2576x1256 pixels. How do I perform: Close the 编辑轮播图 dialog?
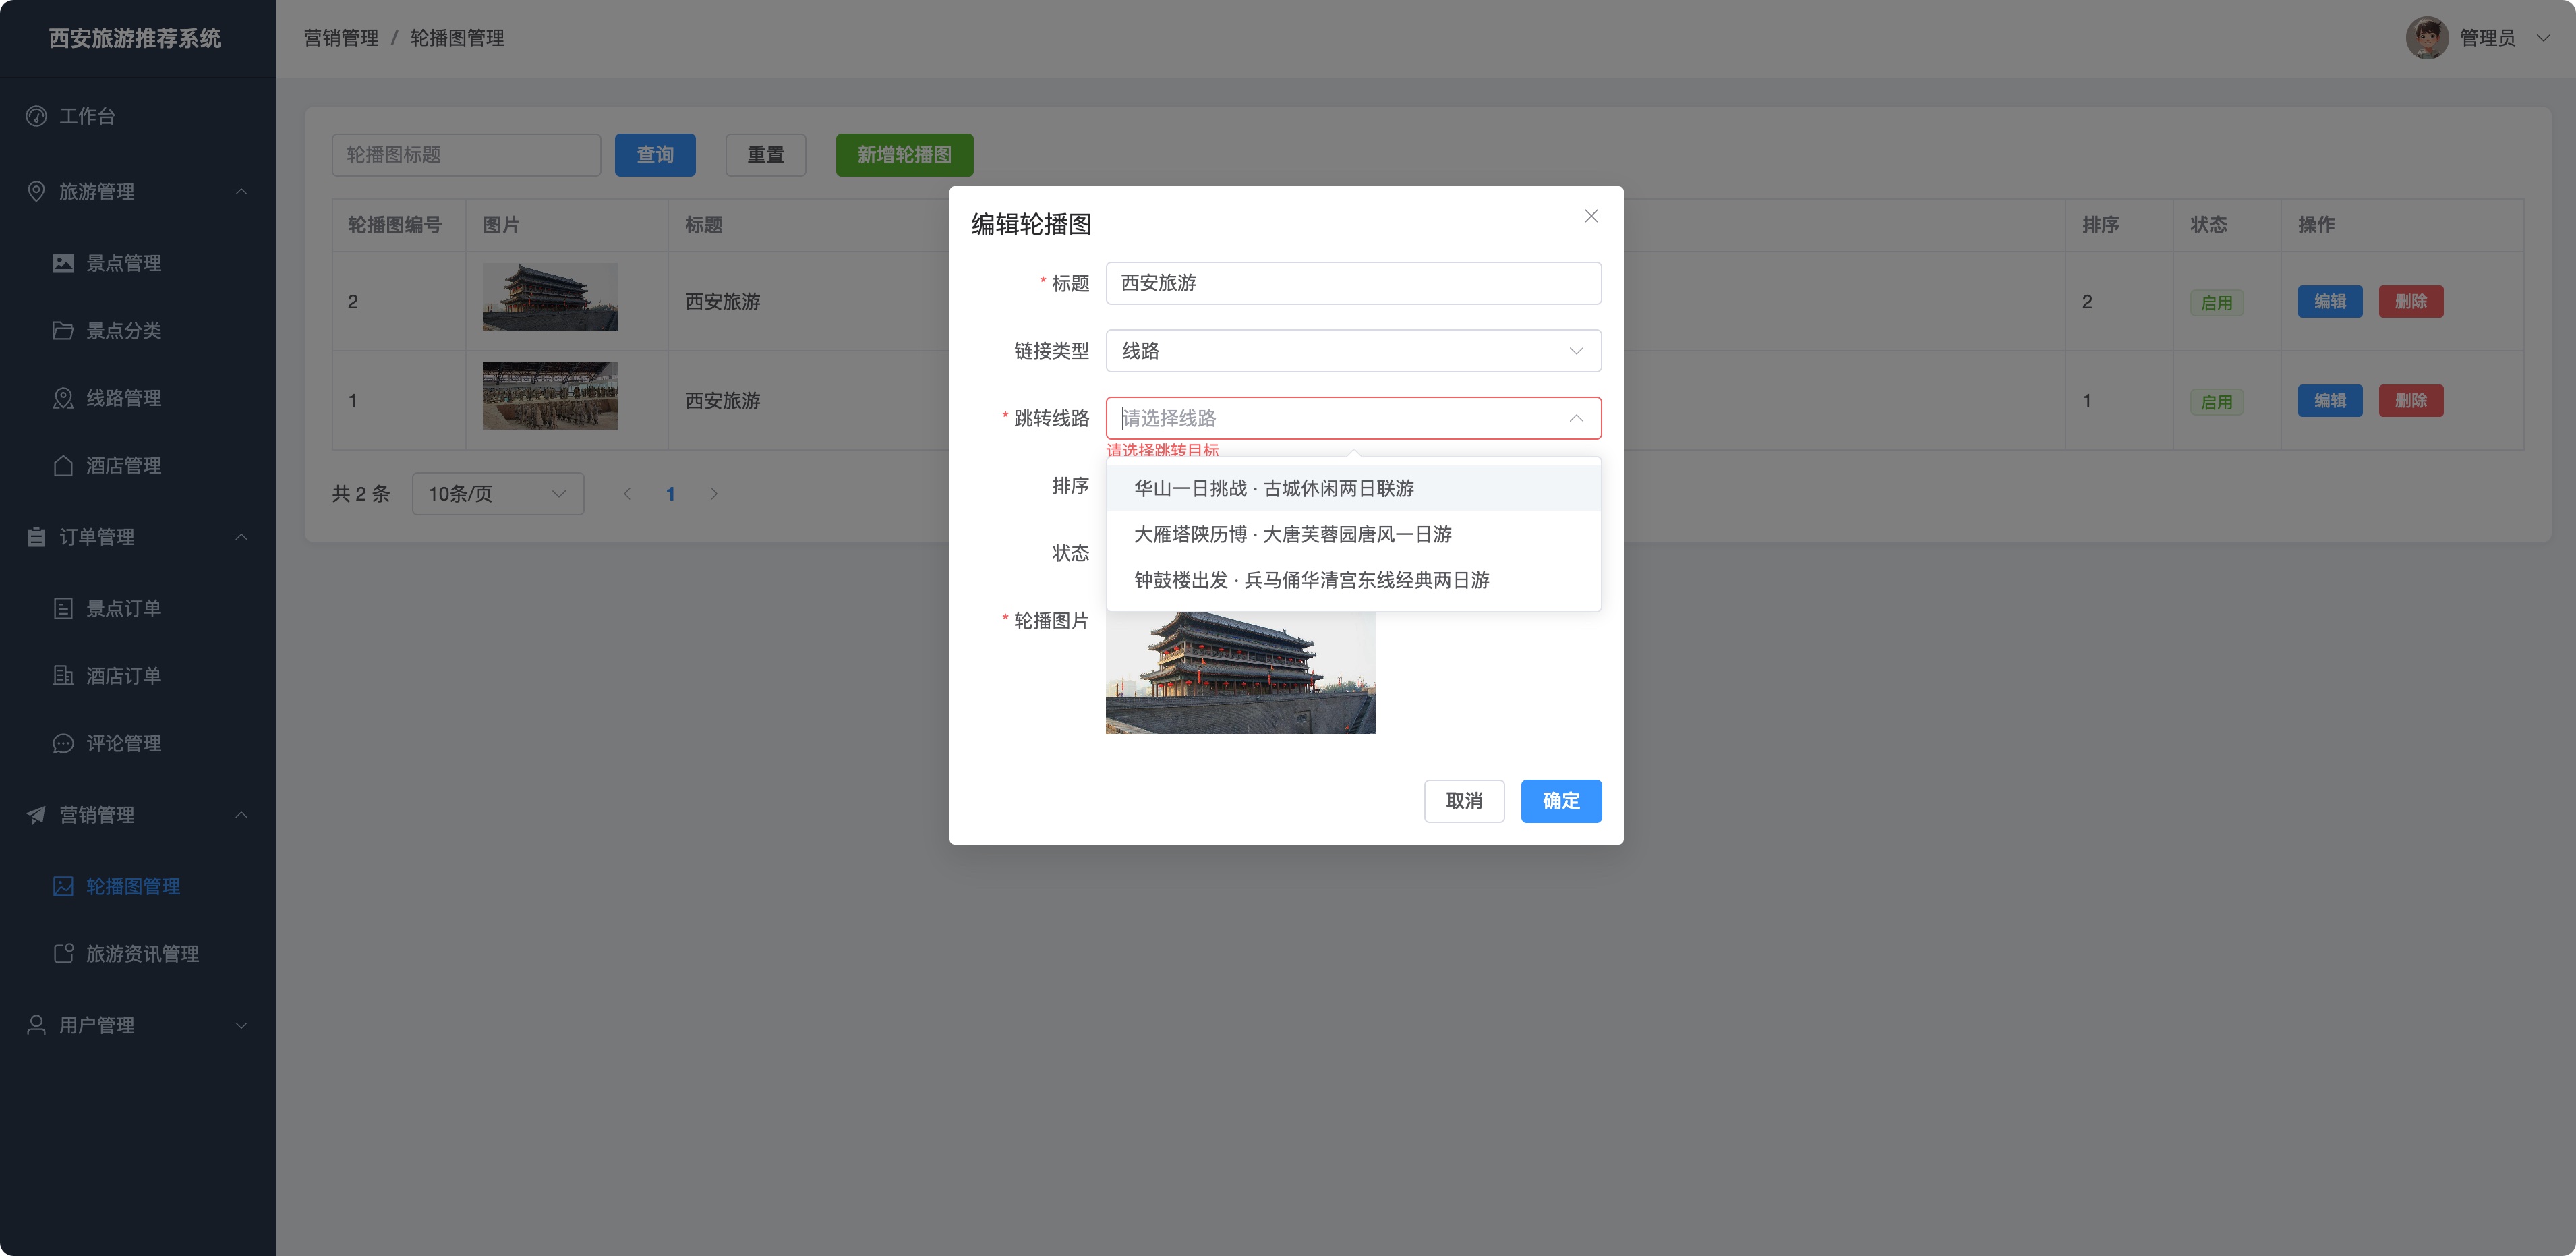tap(1591, 216)
